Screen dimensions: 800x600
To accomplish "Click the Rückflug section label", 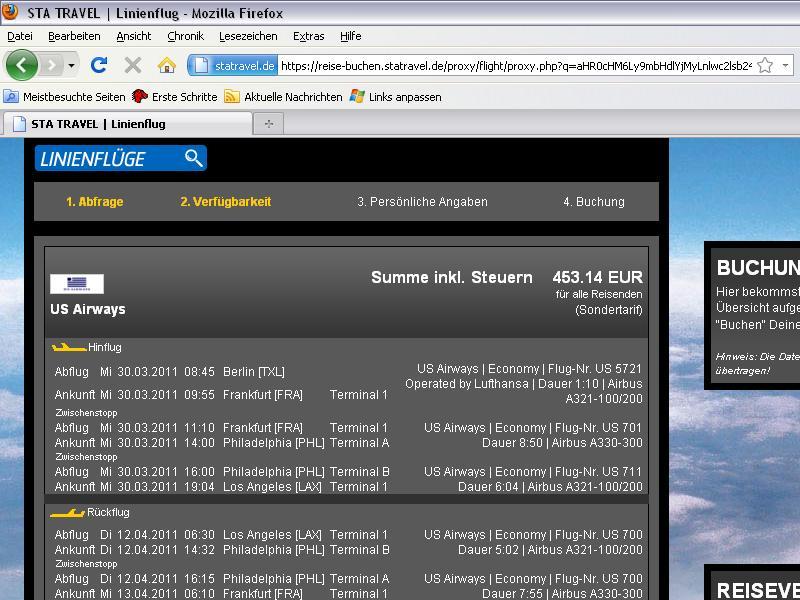I will [108, 512].
